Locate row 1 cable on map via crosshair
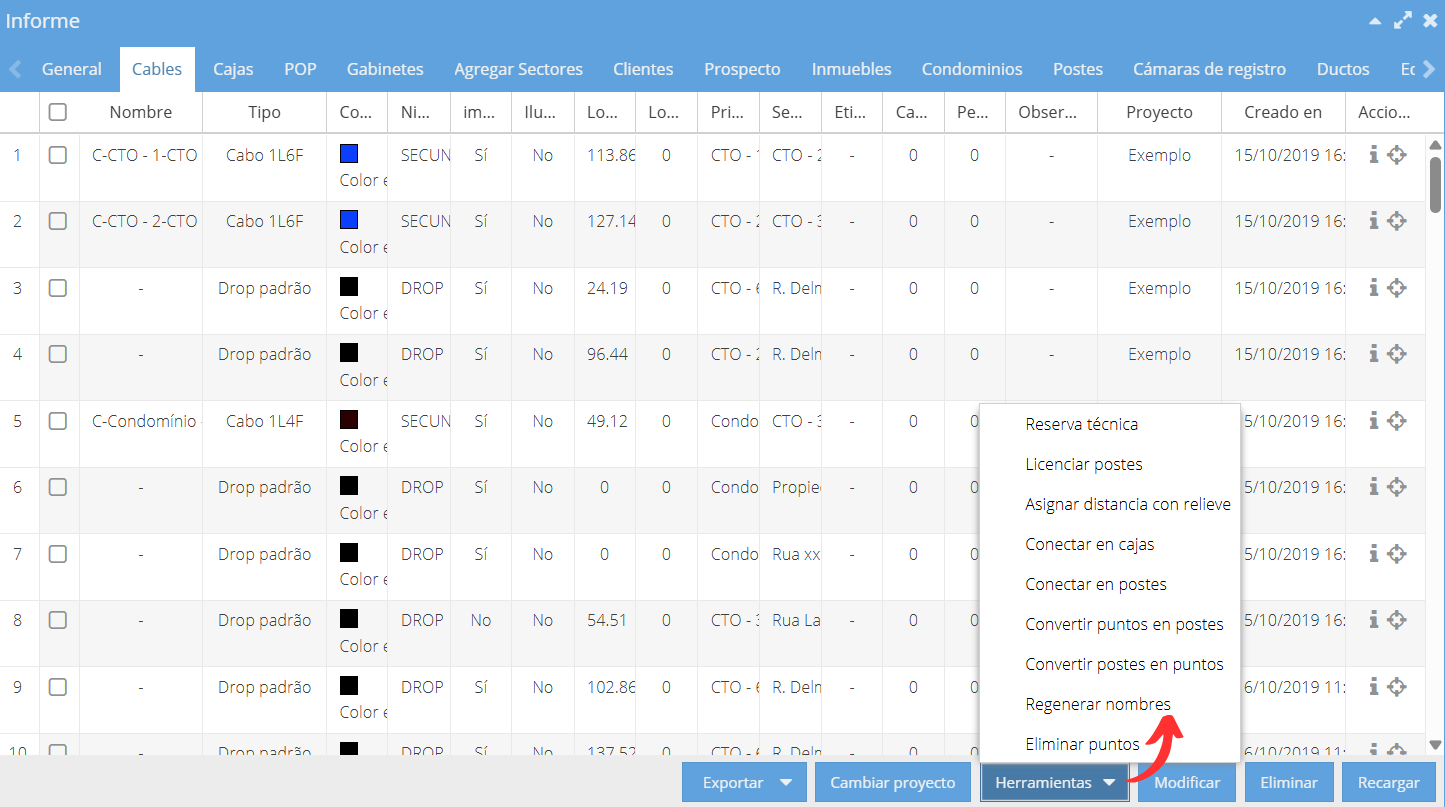The width and height of the screenshot is (1445, 807). pyautogui.click(x=1397, y=155)
